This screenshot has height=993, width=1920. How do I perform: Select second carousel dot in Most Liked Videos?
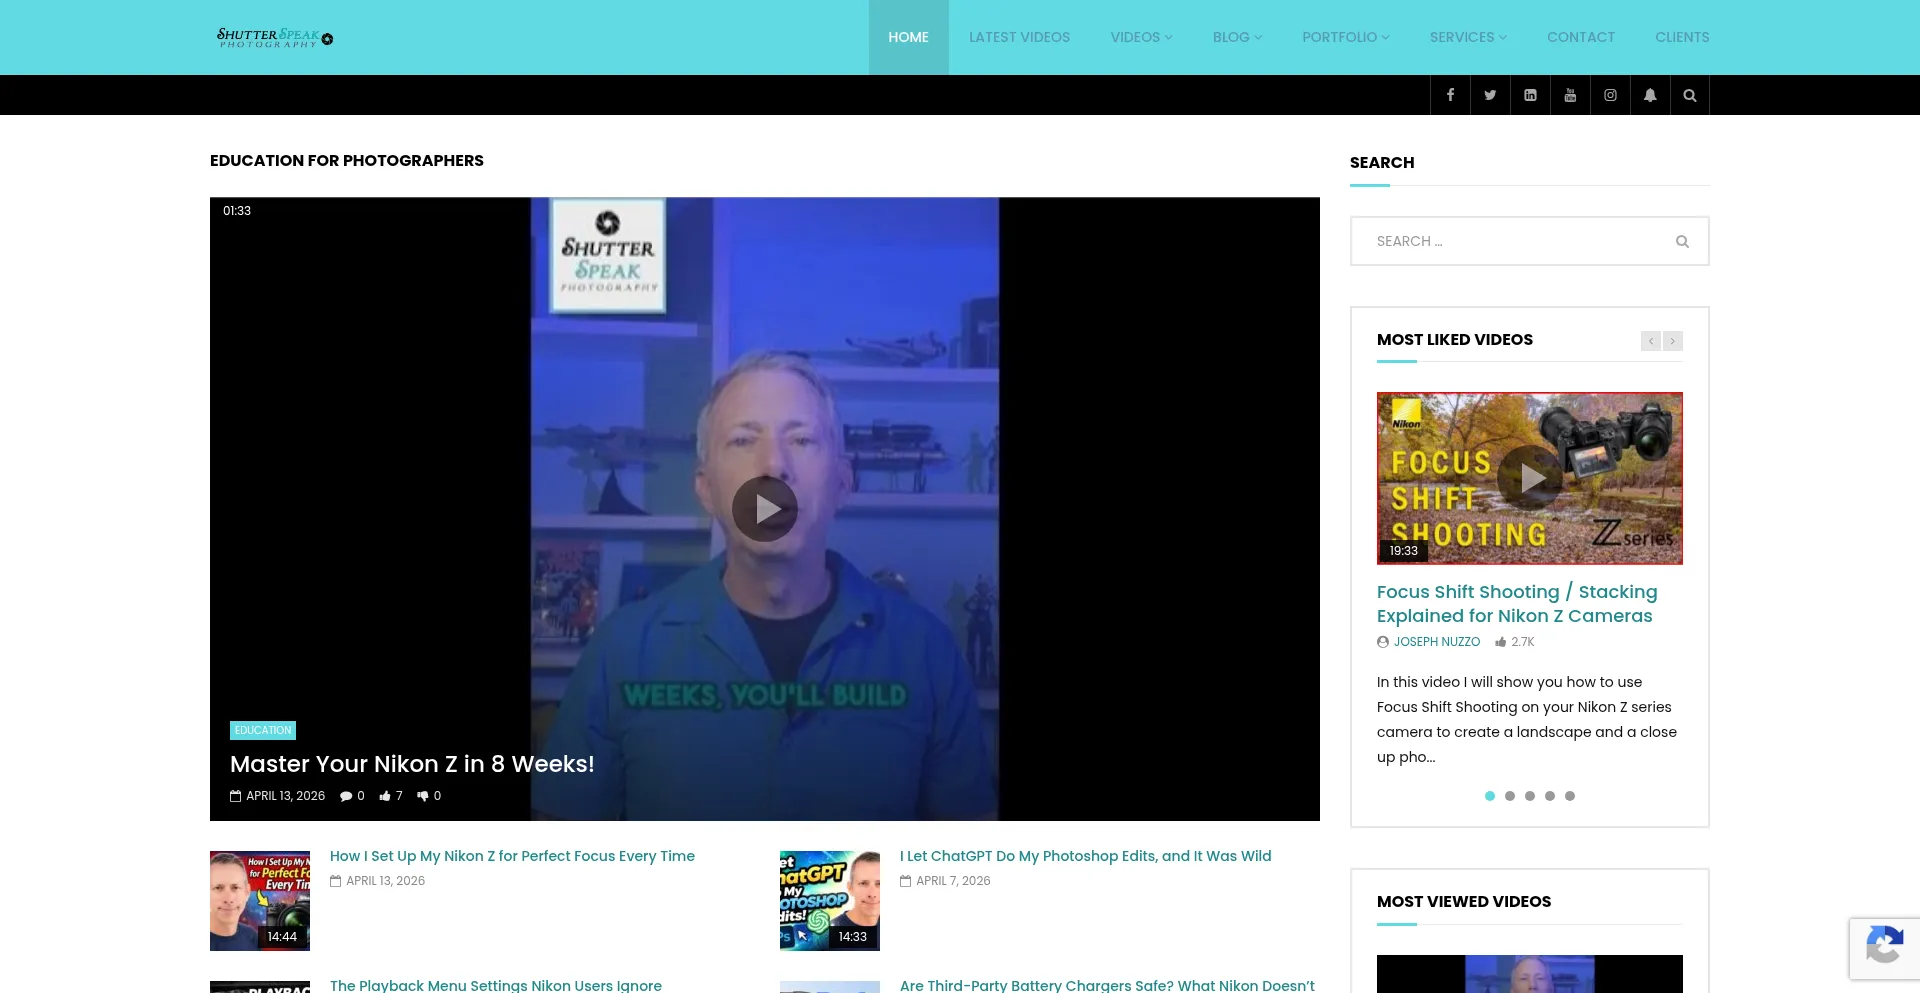coord(1510,796)
